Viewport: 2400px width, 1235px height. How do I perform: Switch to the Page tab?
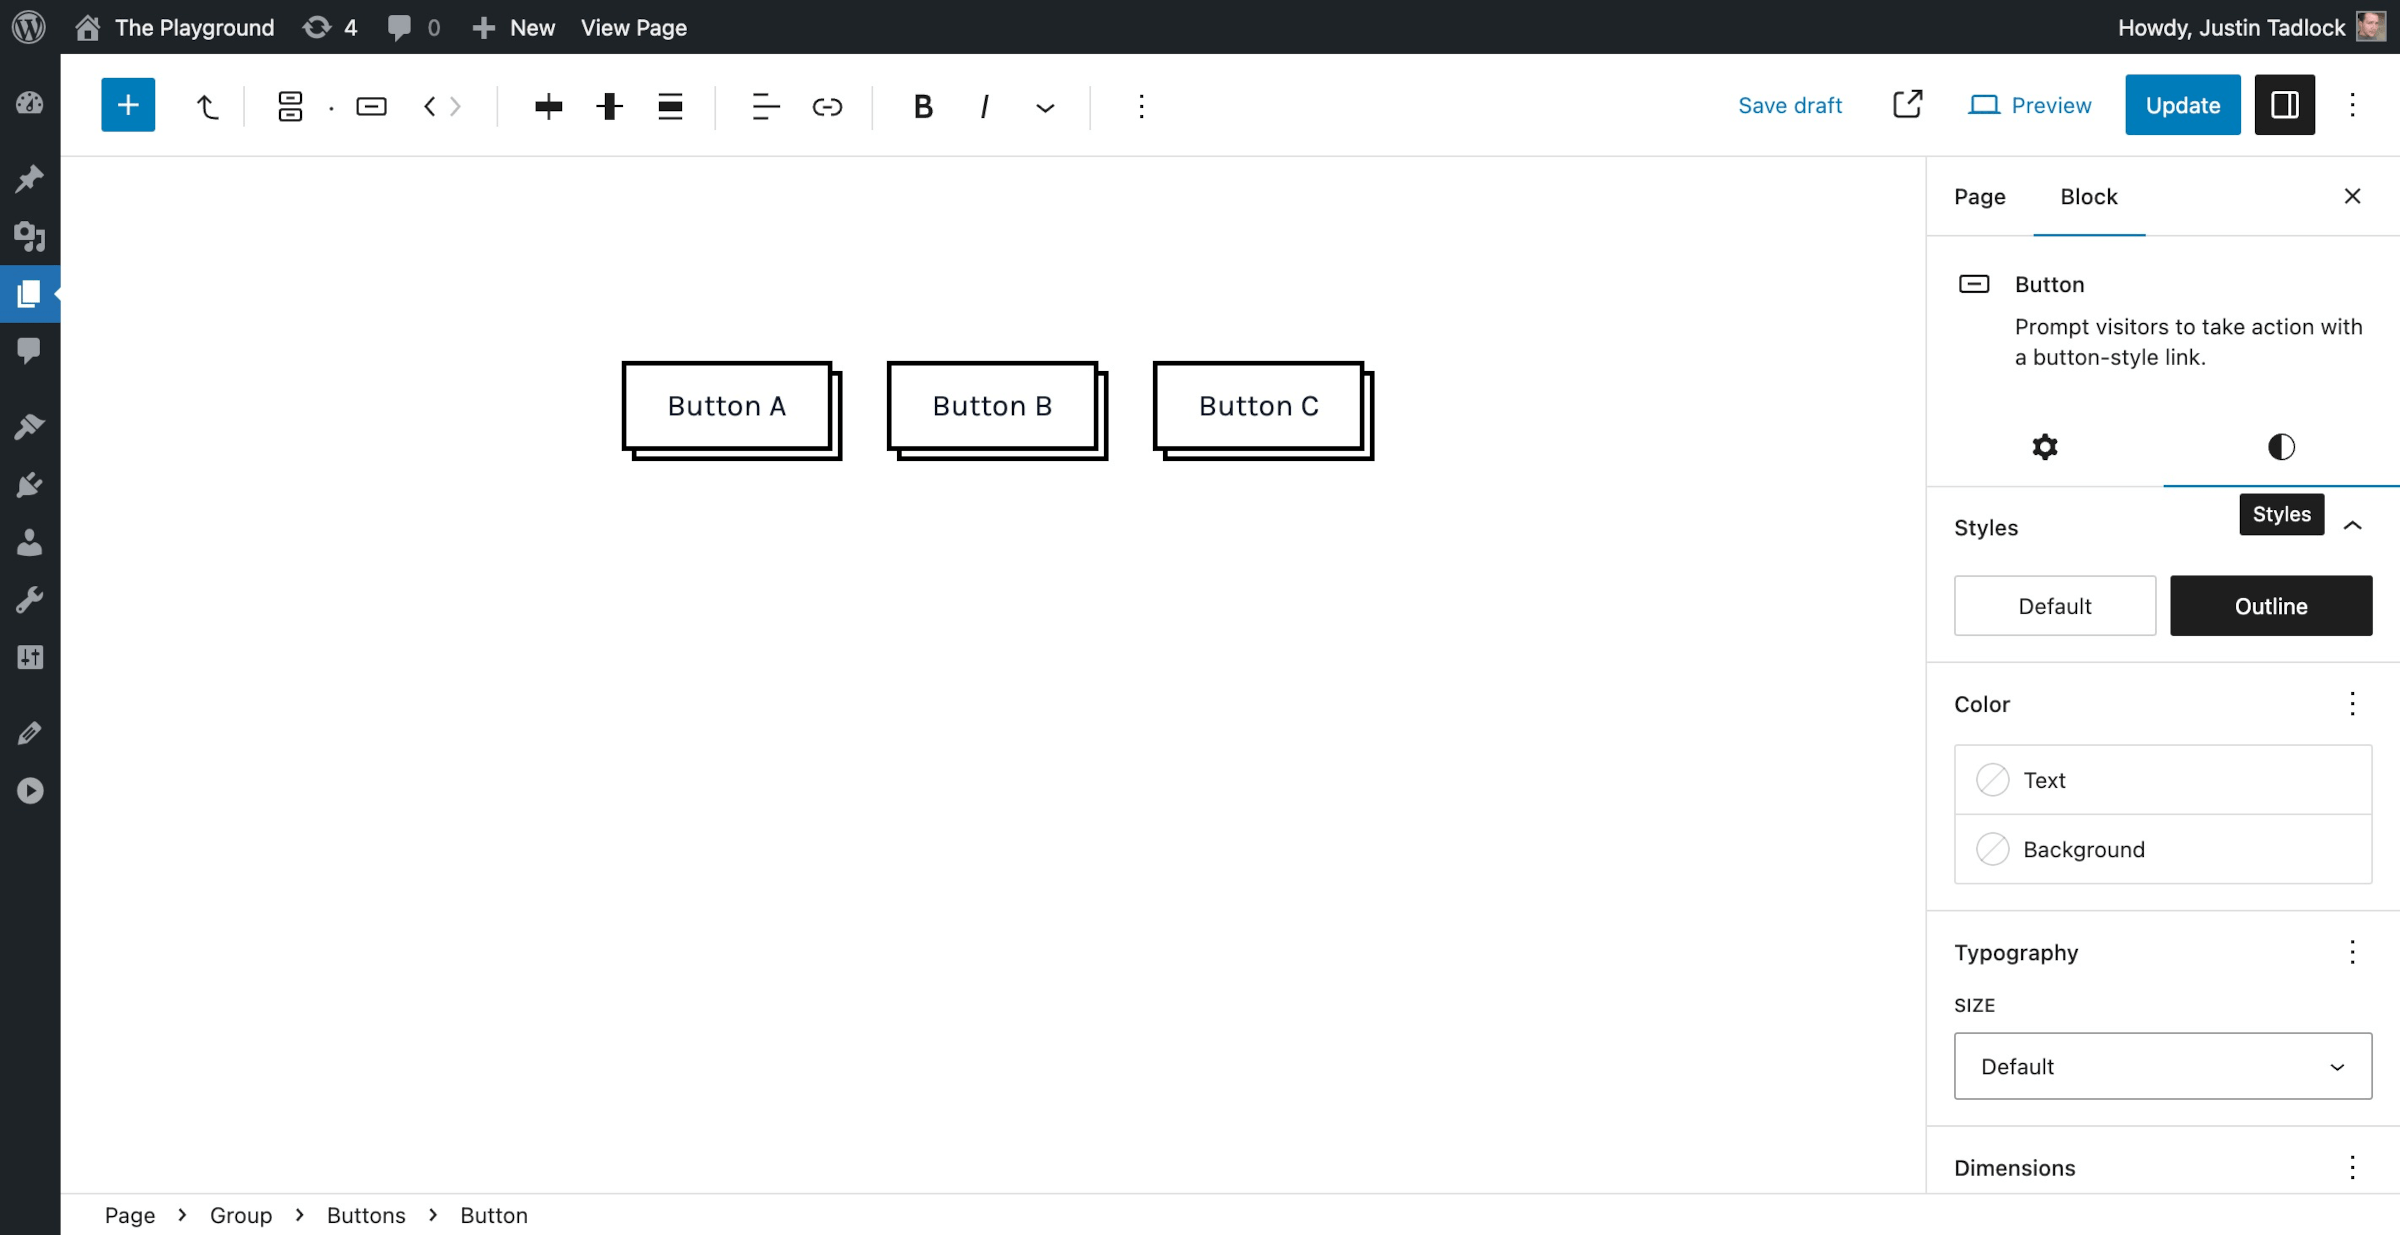pos(1978,197)
